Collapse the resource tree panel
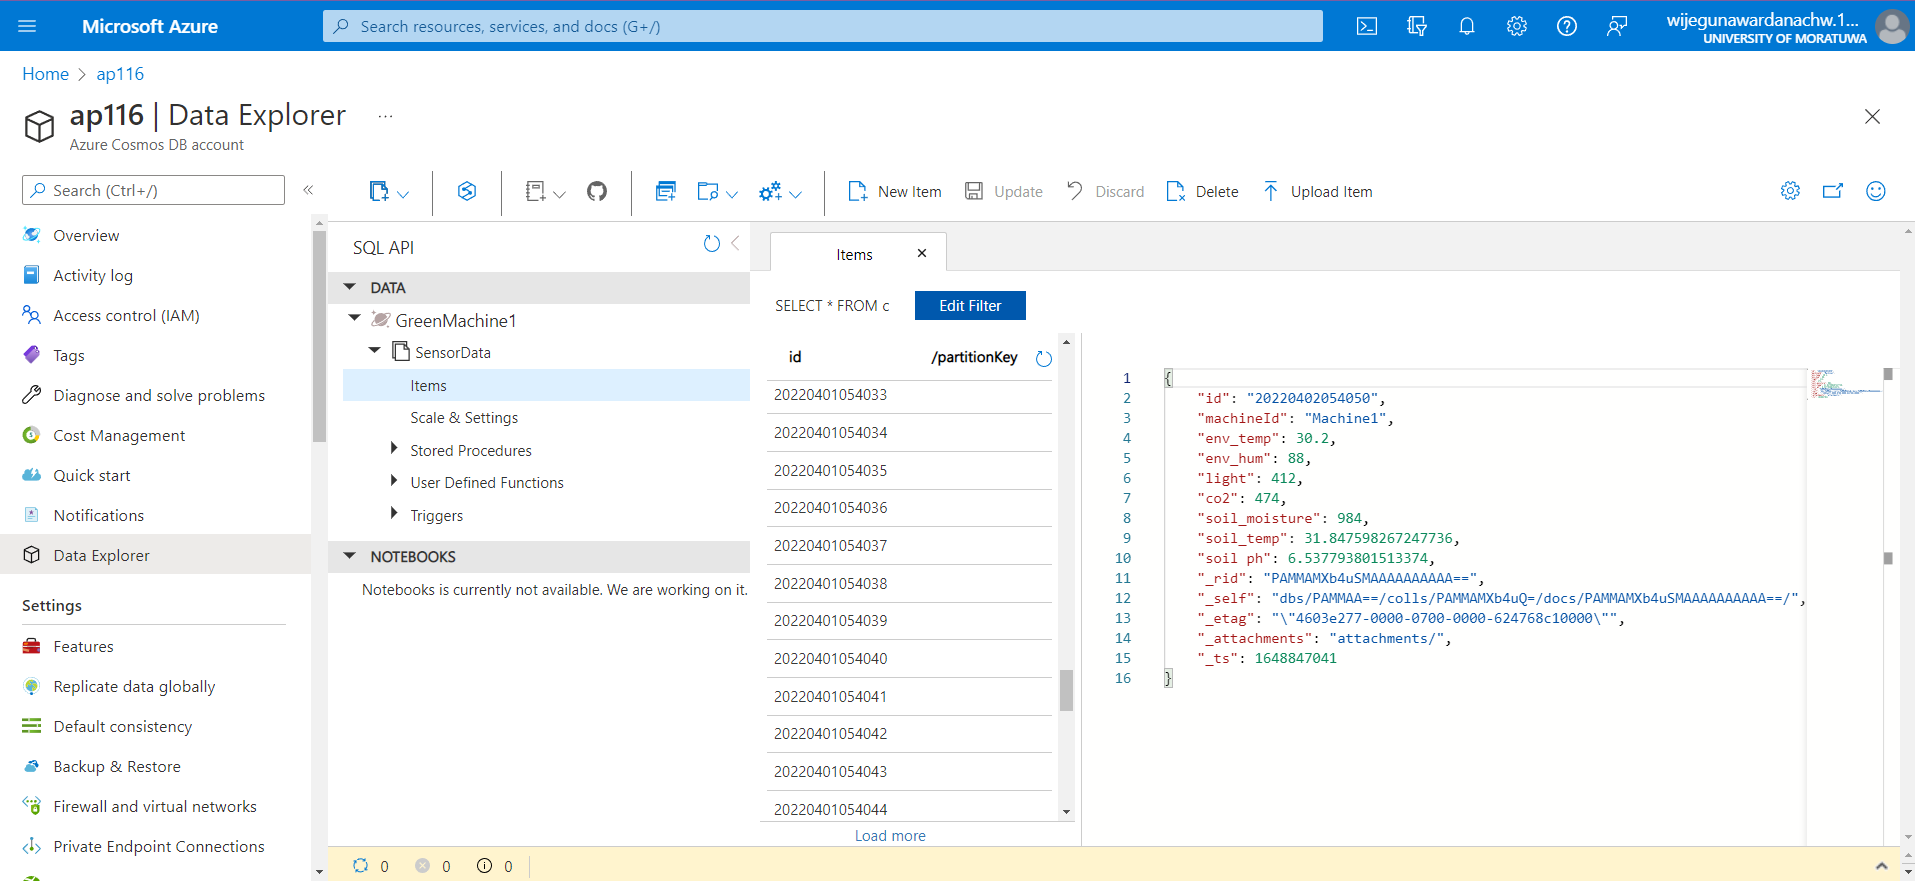This screenshot has height=881, width=1915. (735, 243)
